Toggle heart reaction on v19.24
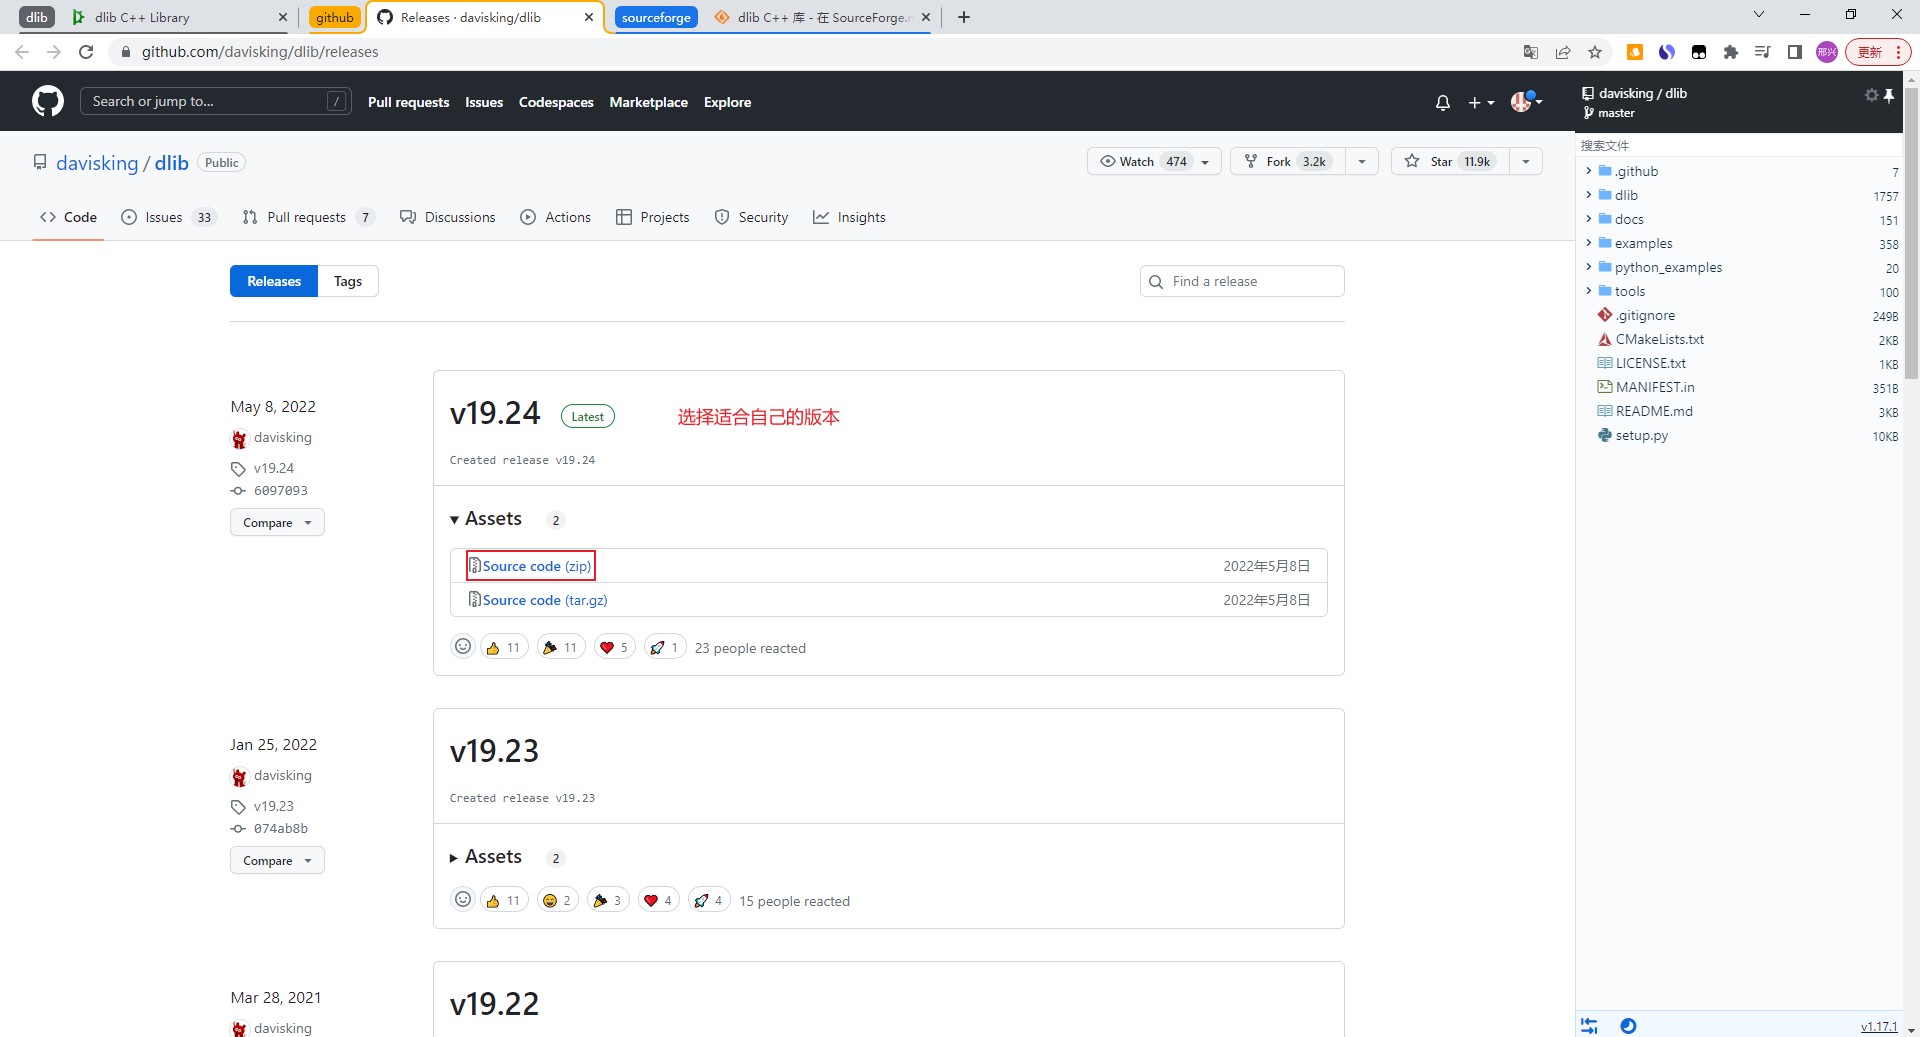1920x1037 pixels. pos(614,647)
